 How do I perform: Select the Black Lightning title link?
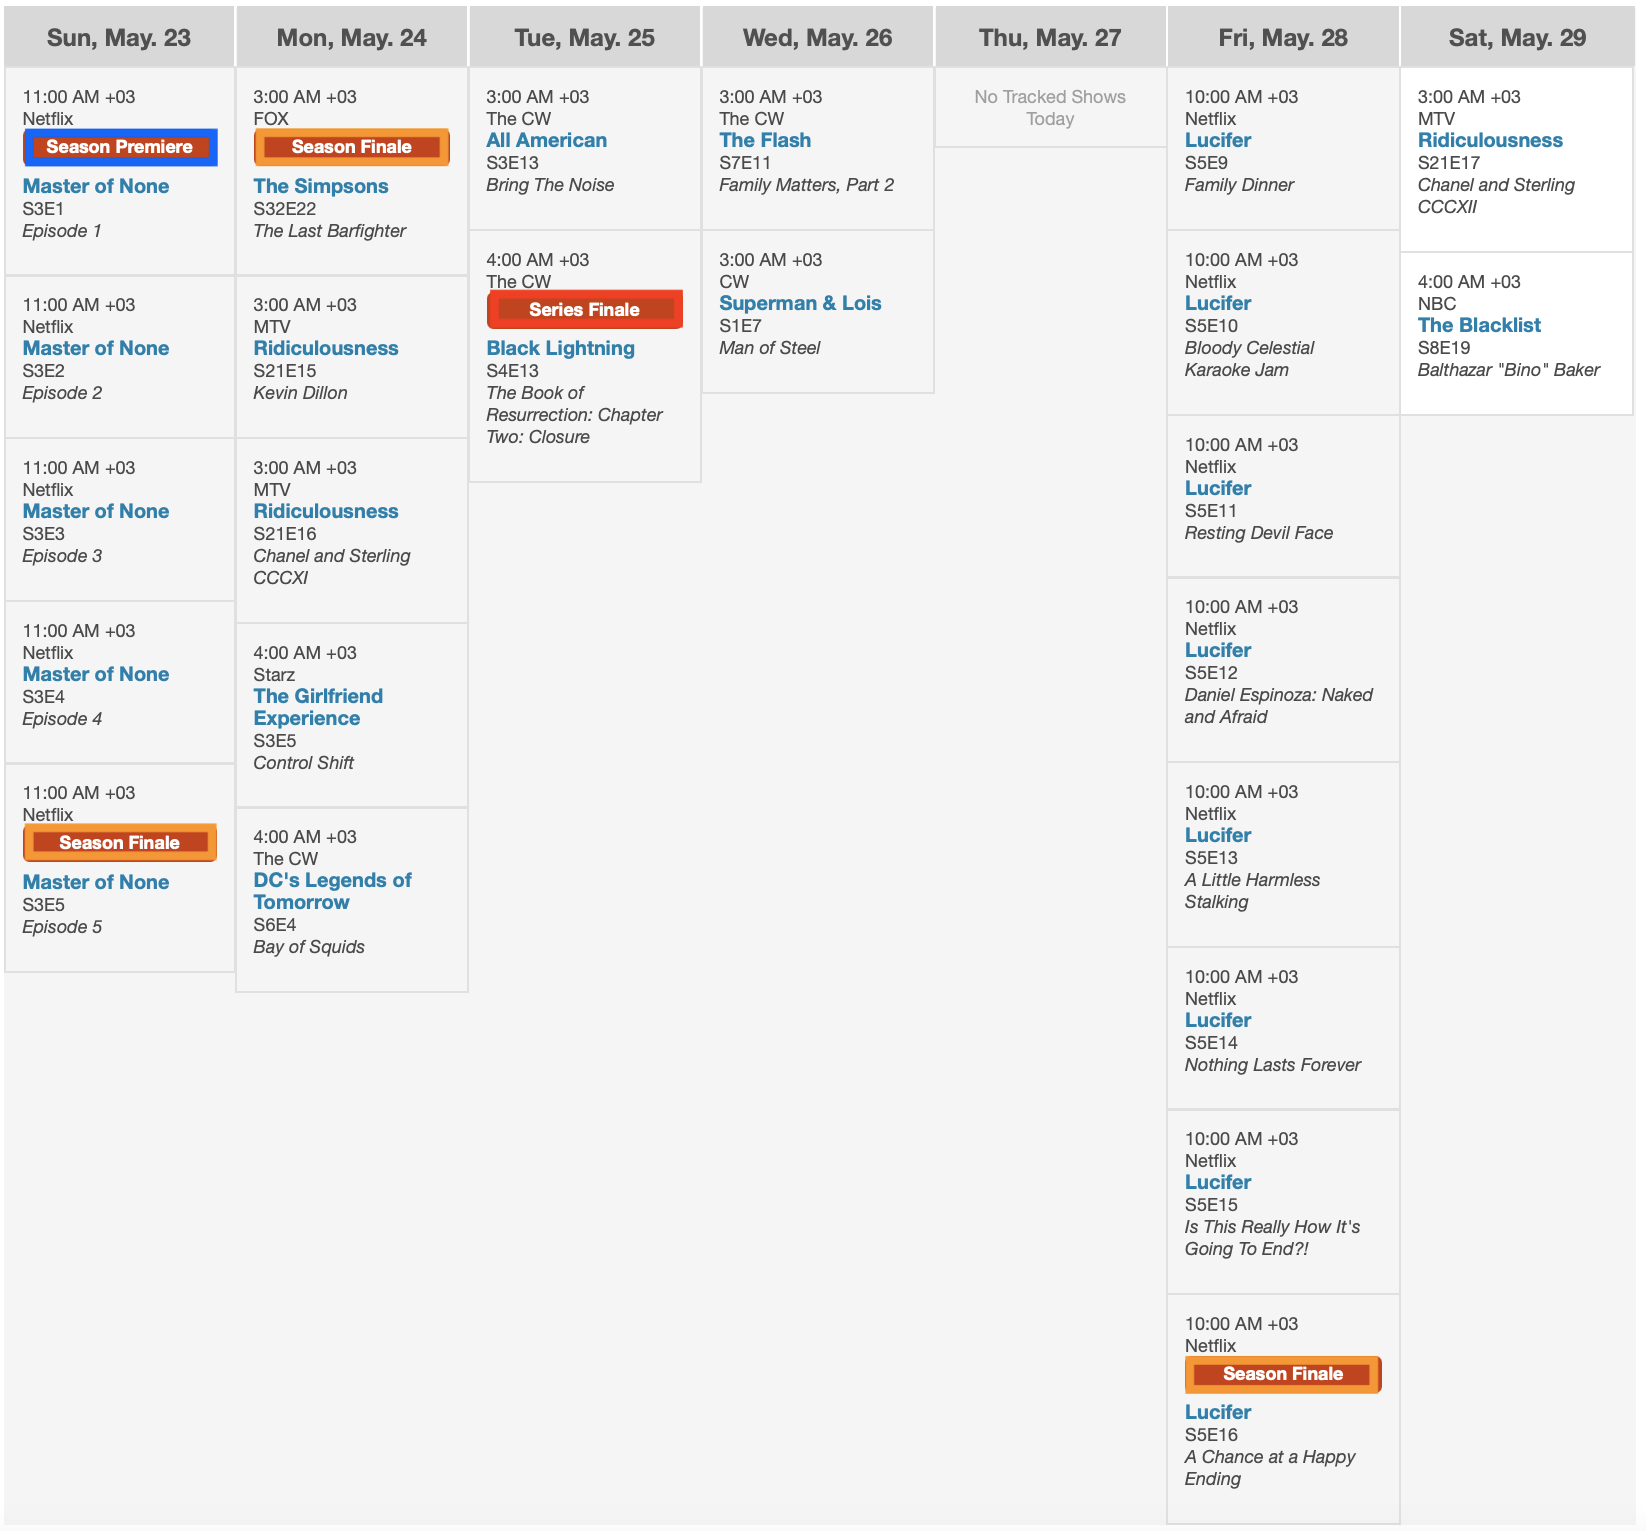point(560,348)
